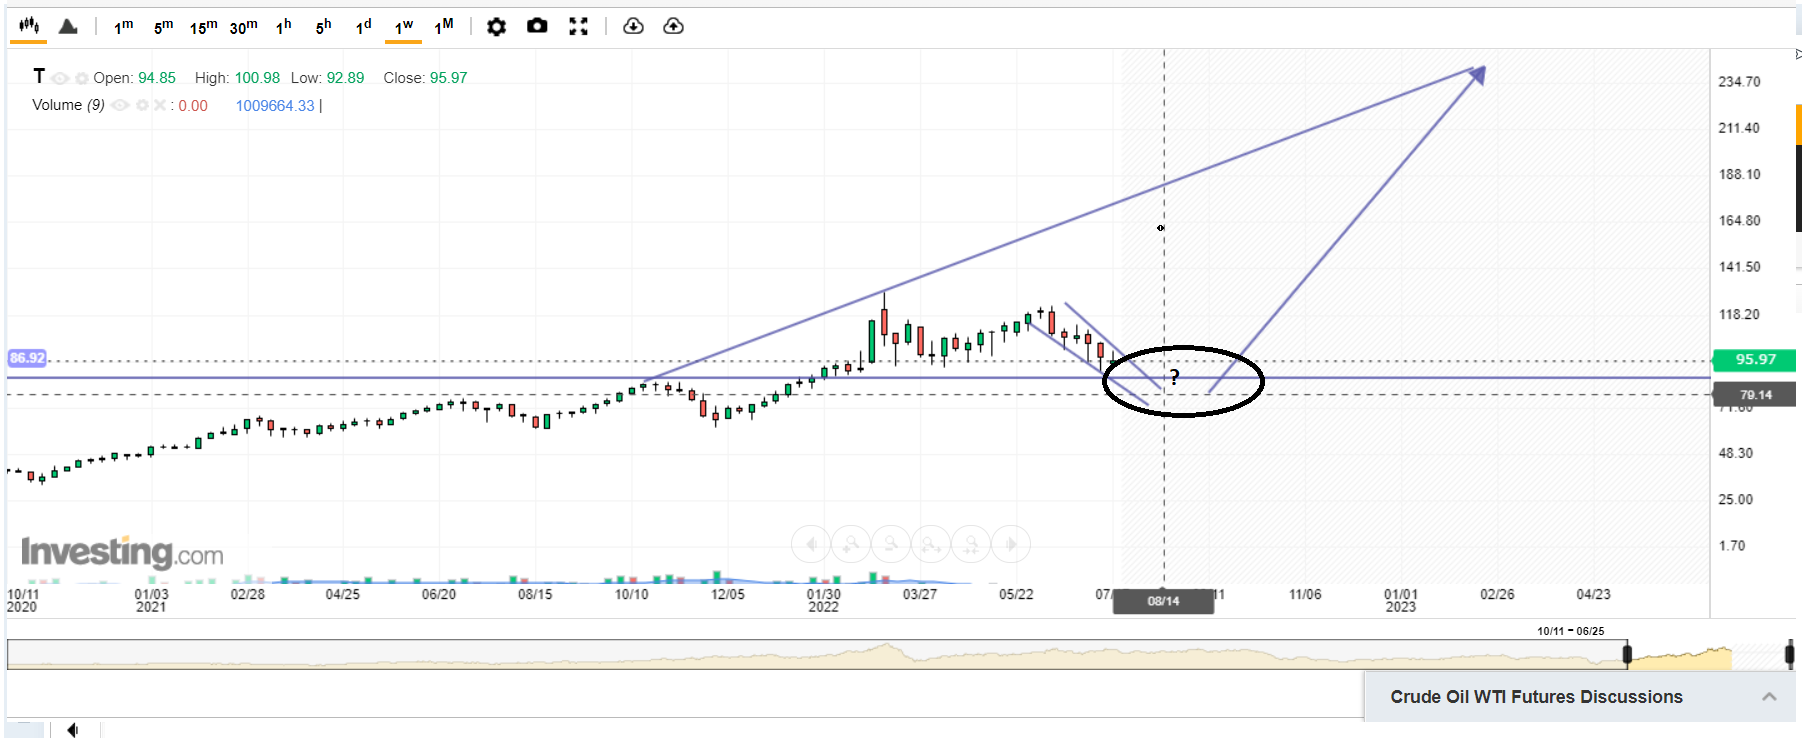Select the 1d timeframe
The width and height of the screenshot is (1802, 738).
click(x=363, y=27)
